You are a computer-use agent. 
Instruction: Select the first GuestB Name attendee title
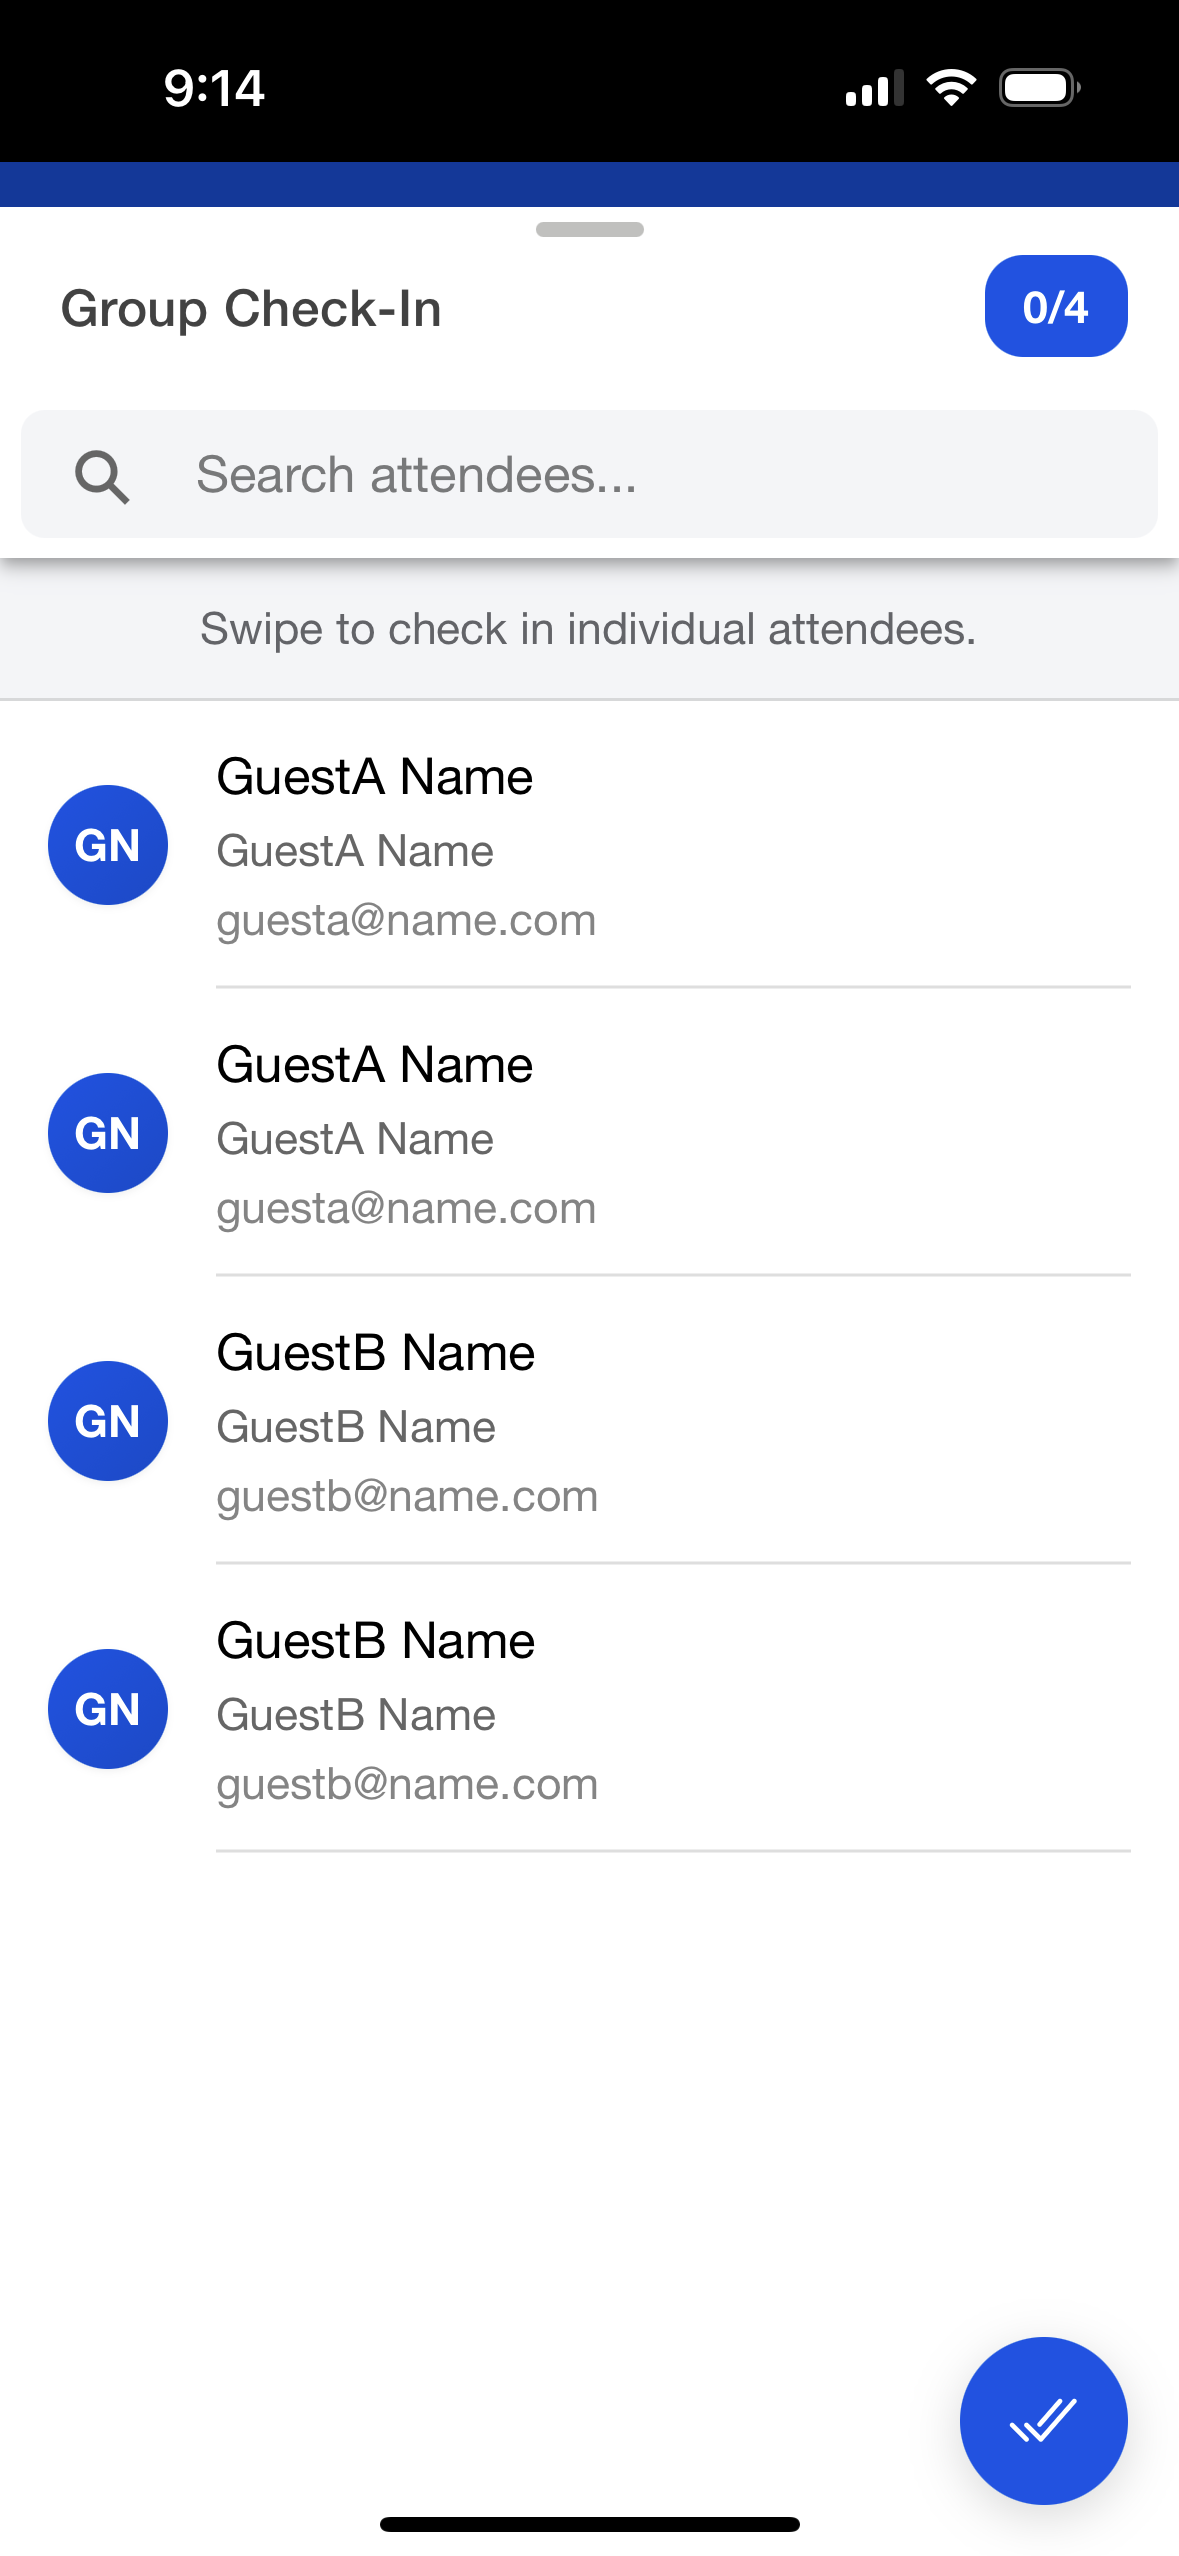[x=376, y=1353]
